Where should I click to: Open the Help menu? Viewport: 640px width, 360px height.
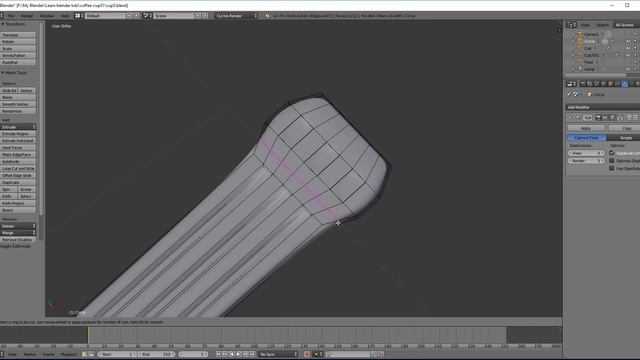click(x=65, y=16)
